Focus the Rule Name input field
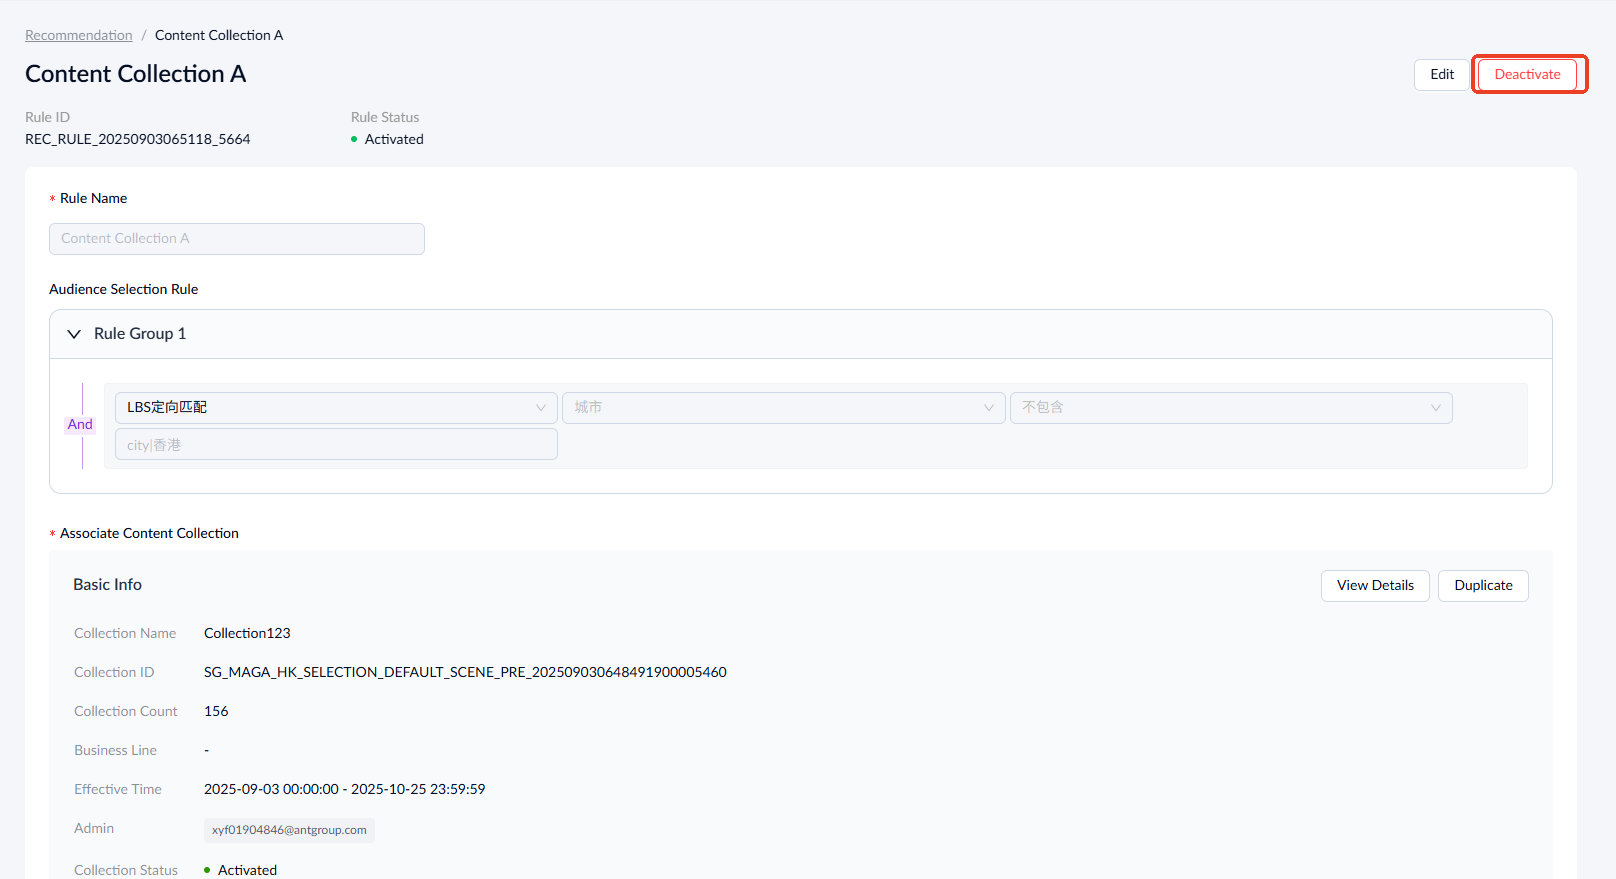 [x=237, y=239]
